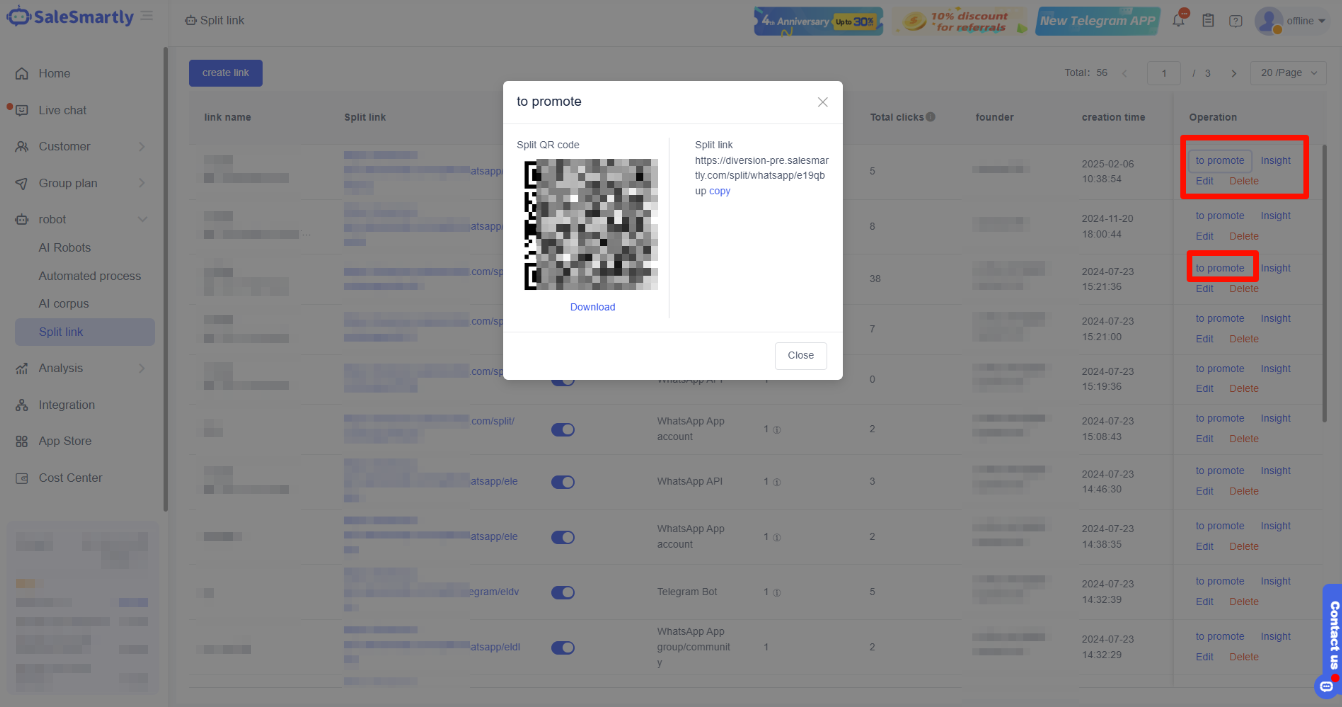Click the create link button
The height and width of the screenshot is (707, 1342).
pos(226,73)
